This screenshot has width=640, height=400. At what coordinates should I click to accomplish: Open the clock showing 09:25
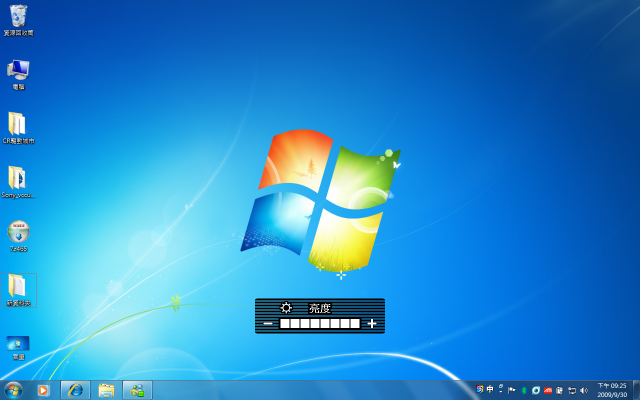612,390
